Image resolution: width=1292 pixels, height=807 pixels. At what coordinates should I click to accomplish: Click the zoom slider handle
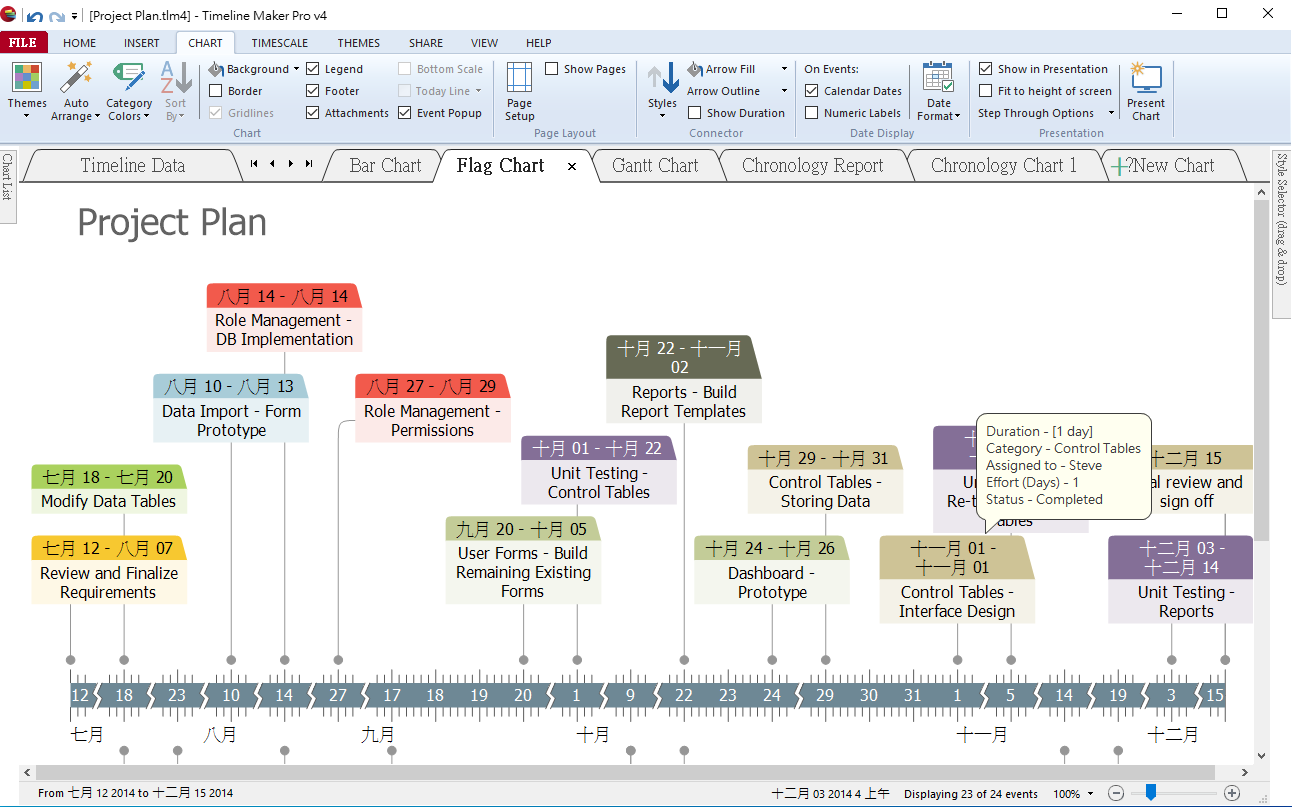coord(1151,793)
